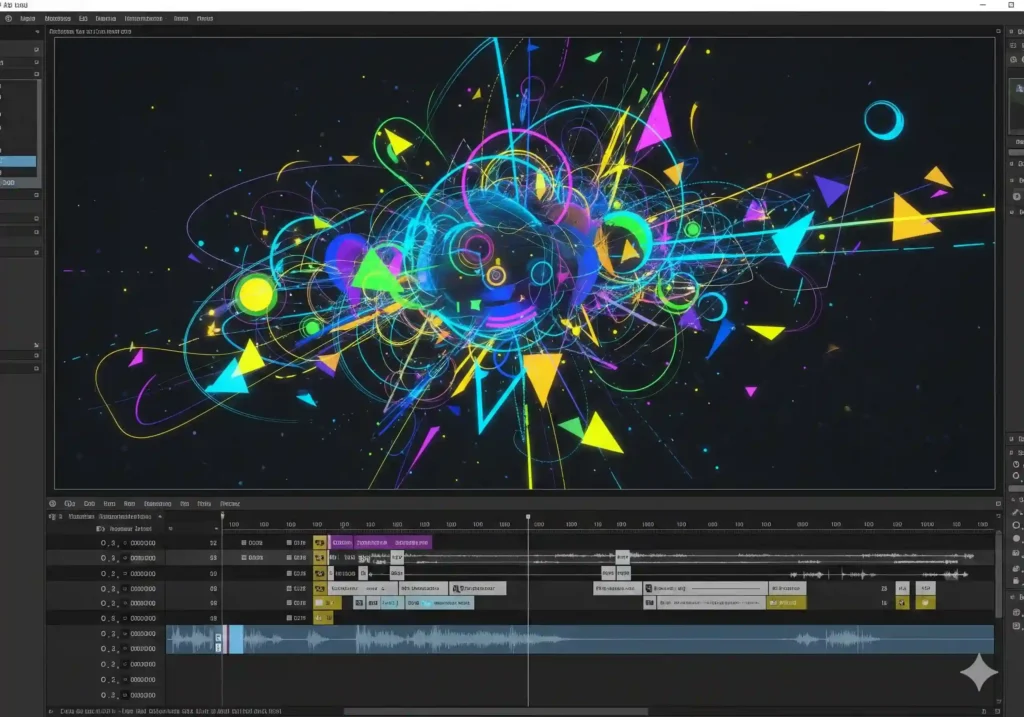1024x717 pixels.
Task: Open the Edit menu in the menu bar
Action: pyautogui.click(x=84, y=18)
